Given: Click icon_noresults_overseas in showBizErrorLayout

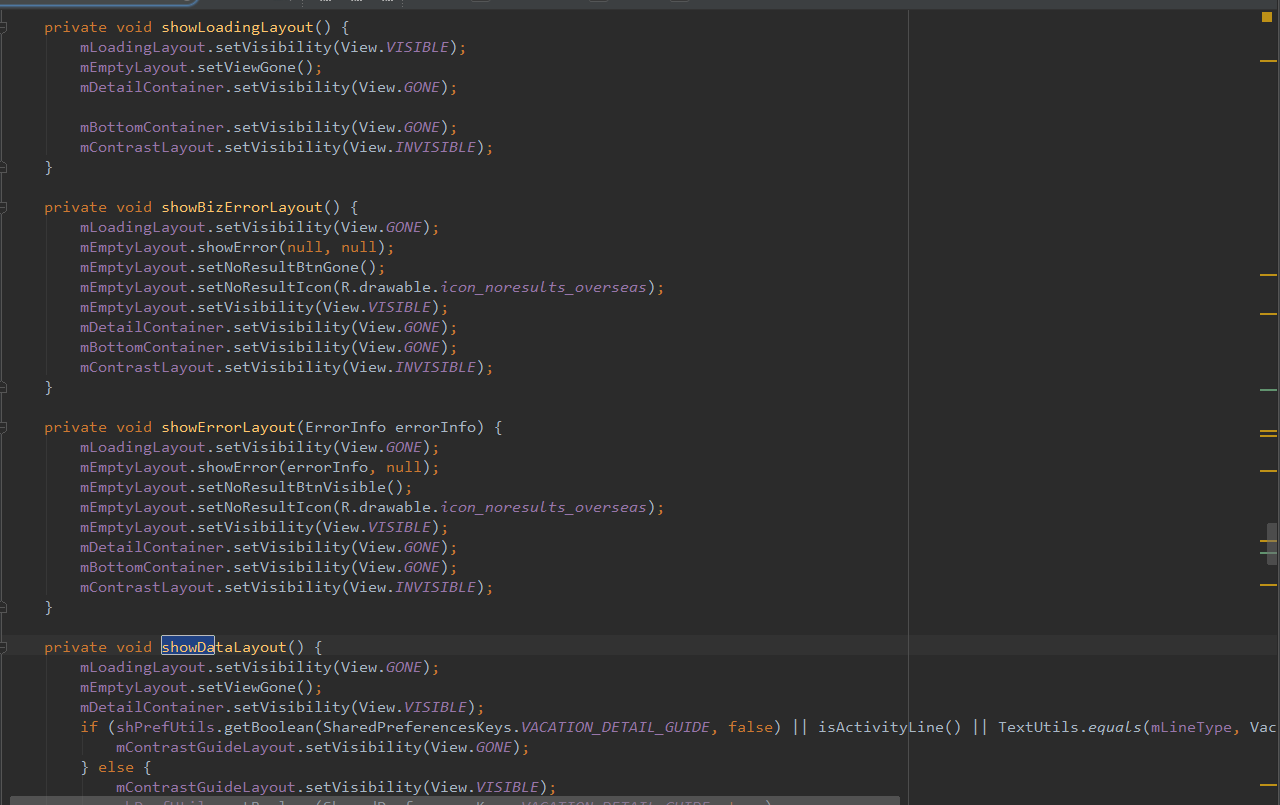Looking at the screenshot, I should coord(544,287).
